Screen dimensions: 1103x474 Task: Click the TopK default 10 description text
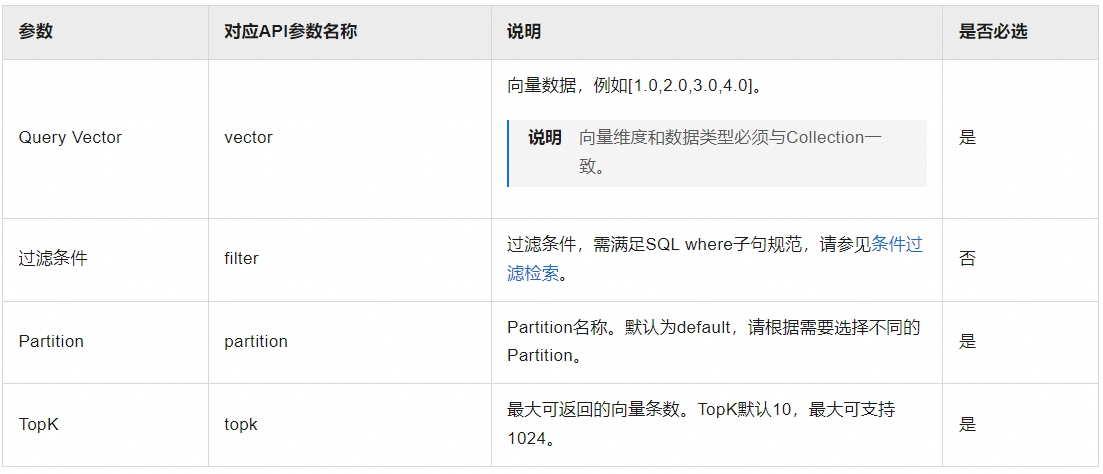tap(700, 410)
